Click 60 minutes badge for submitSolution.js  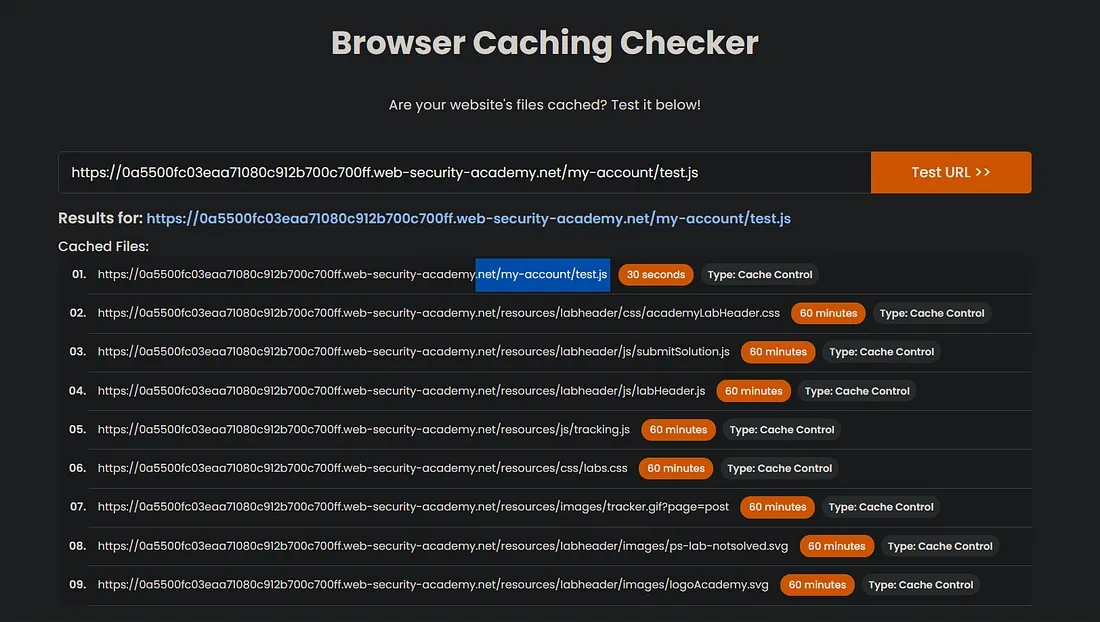778,351
